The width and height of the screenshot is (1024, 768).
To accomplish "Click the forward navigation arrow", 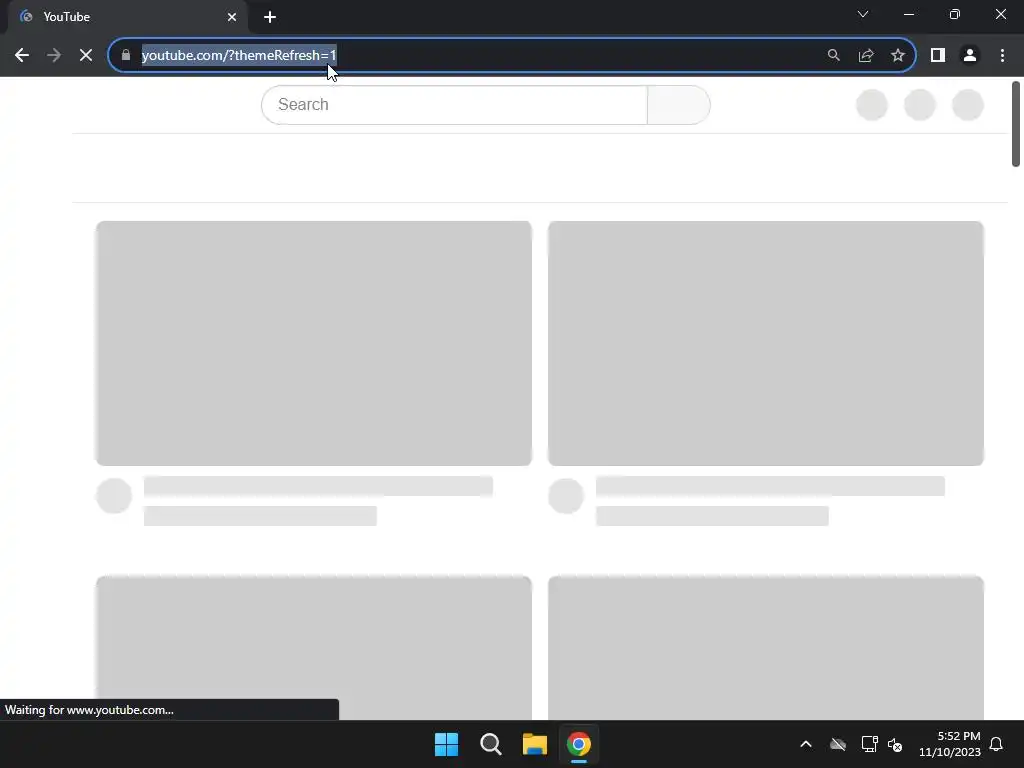I will coord(54,56).
